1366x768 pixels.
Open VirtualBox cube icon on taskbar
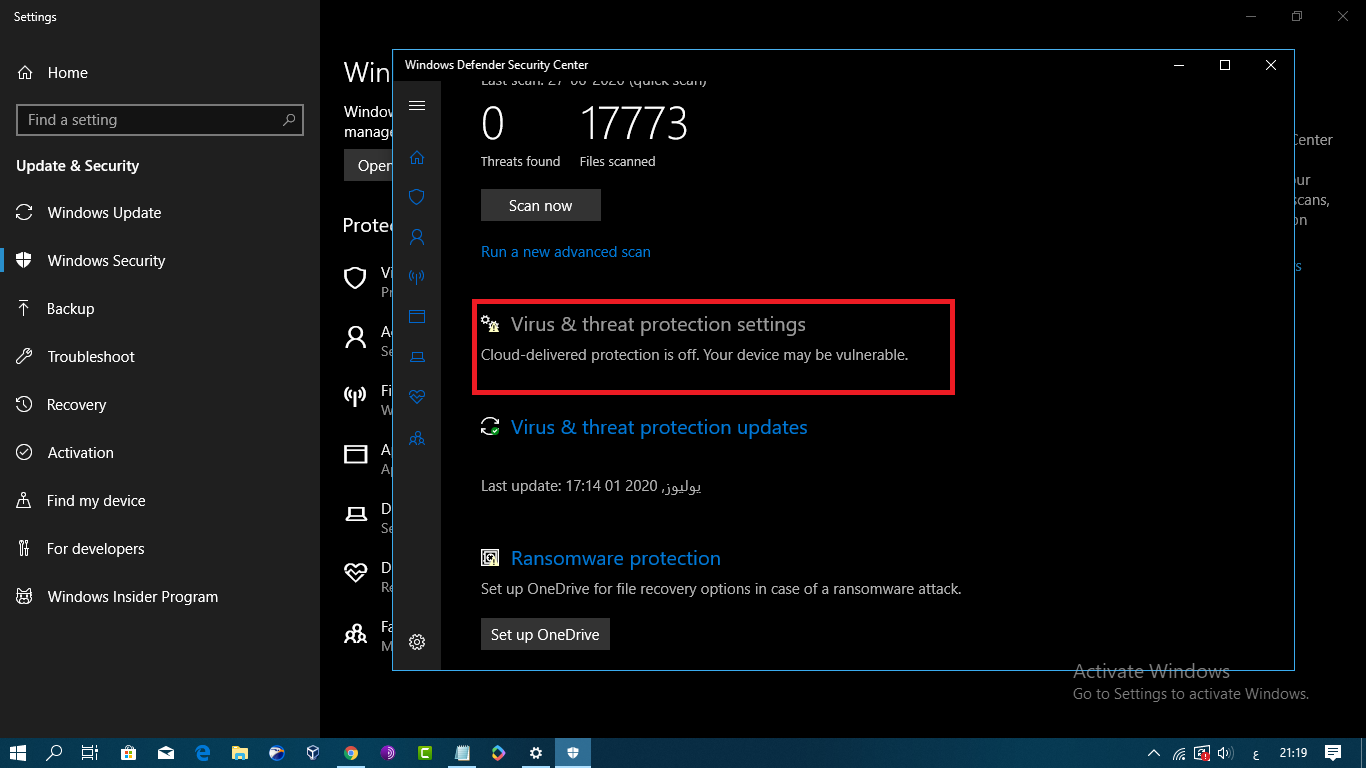tap(313, 753)
